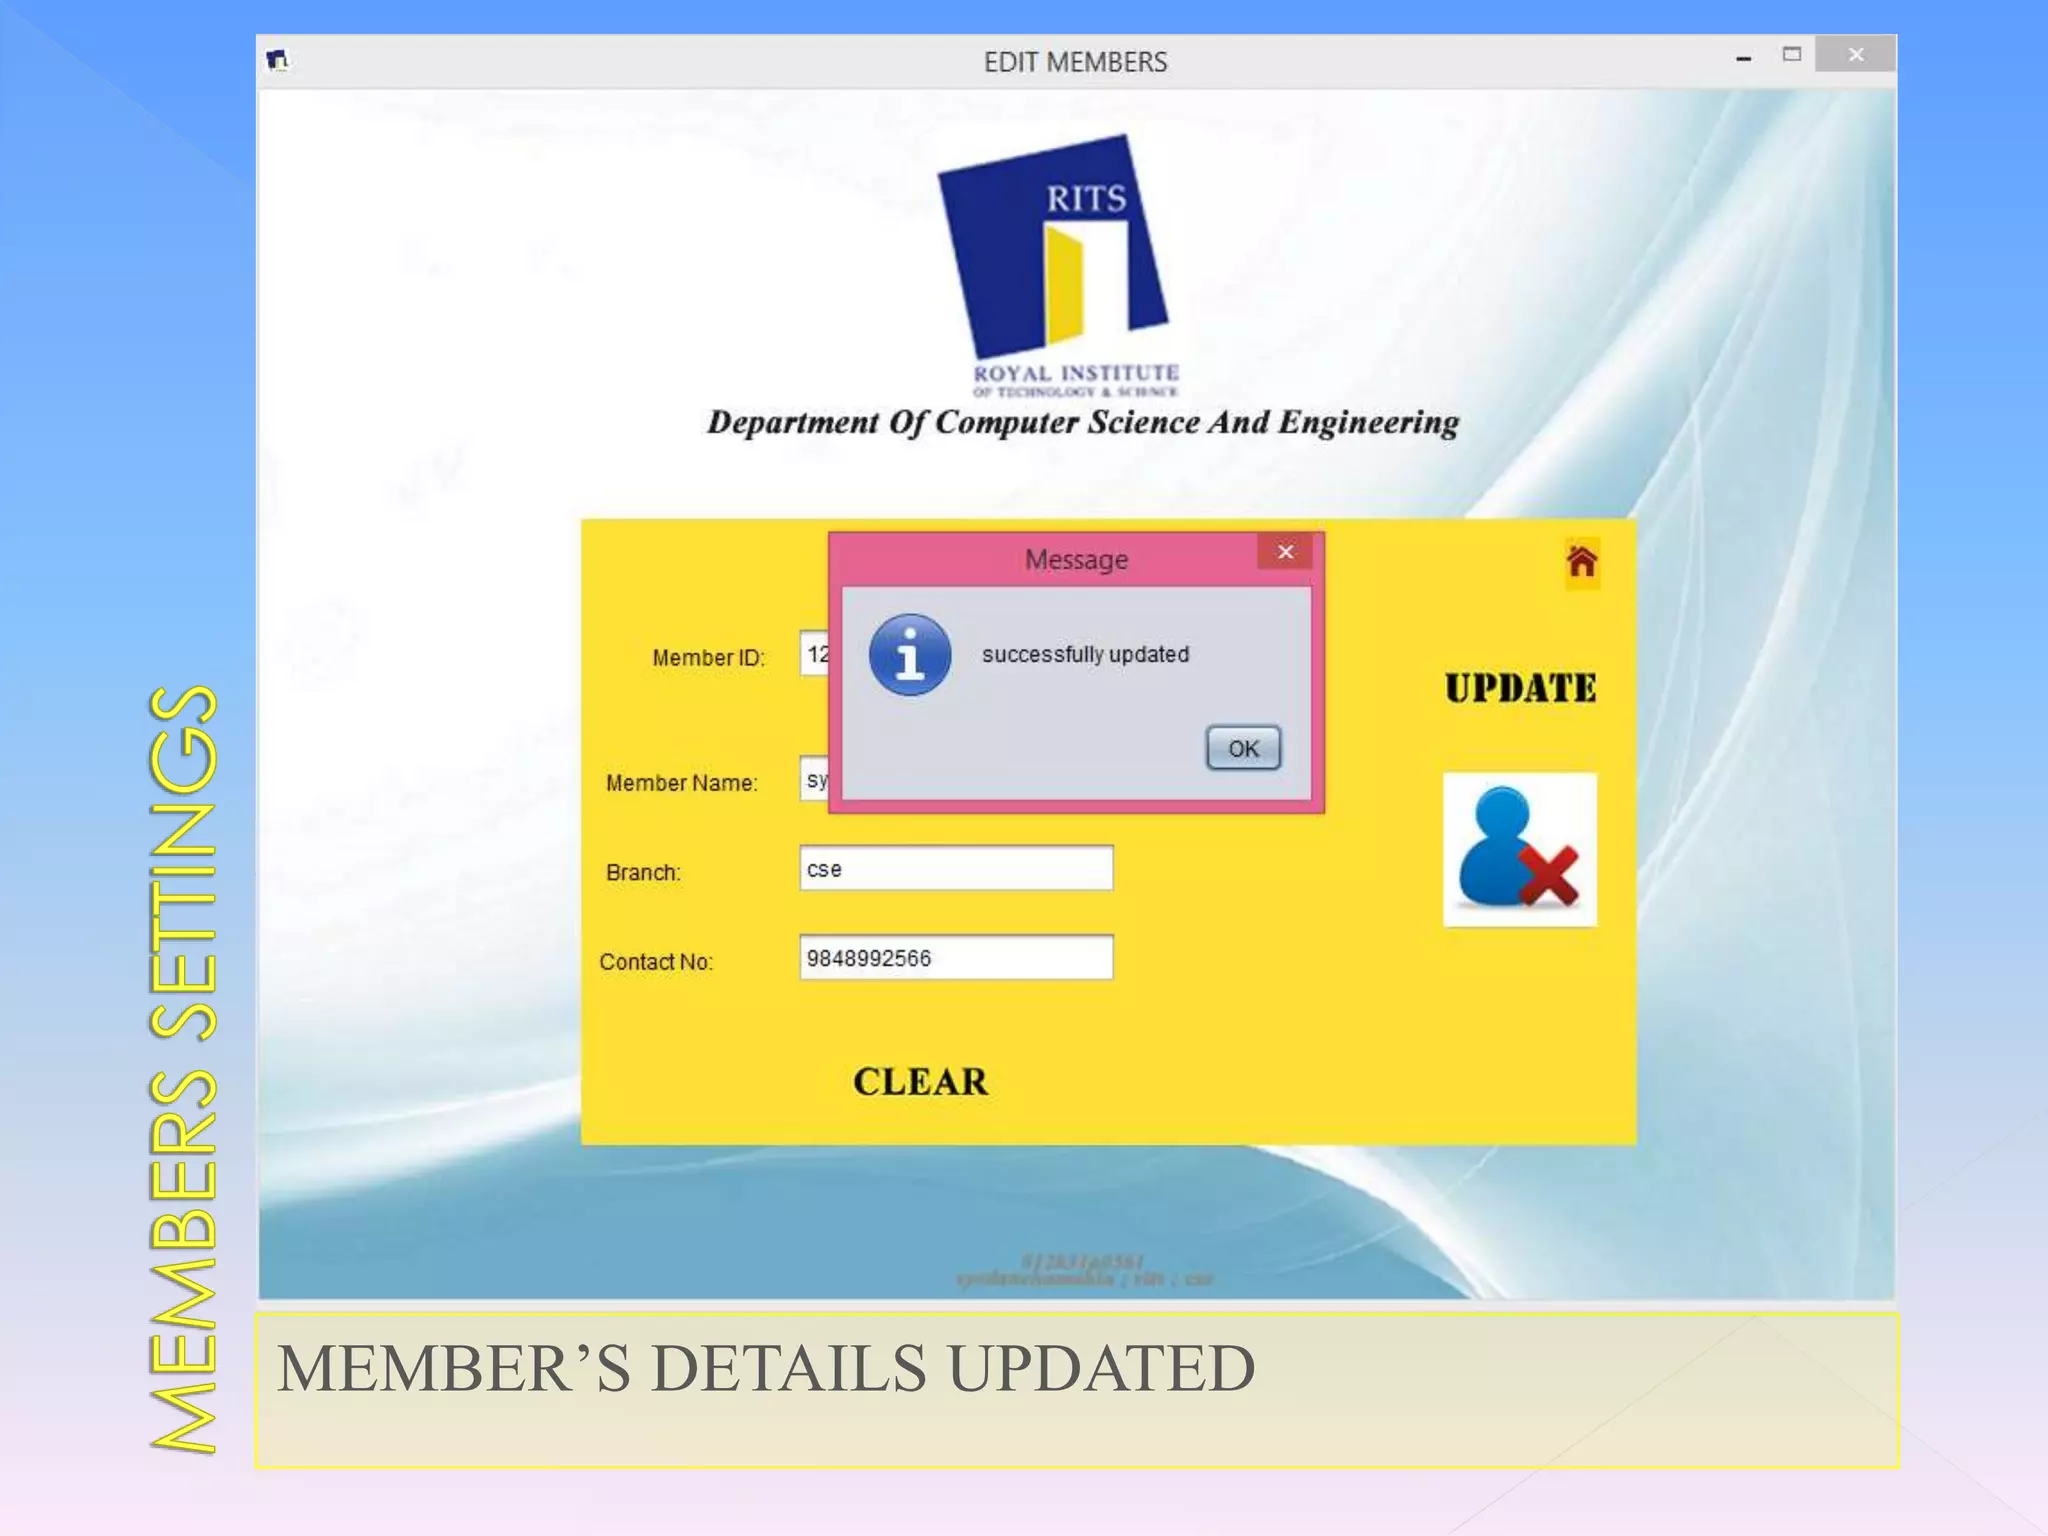Click the 'EDIT MEMBERS' window title
Viewport: 2048px width, 1536px height.
click(1075, 62)
